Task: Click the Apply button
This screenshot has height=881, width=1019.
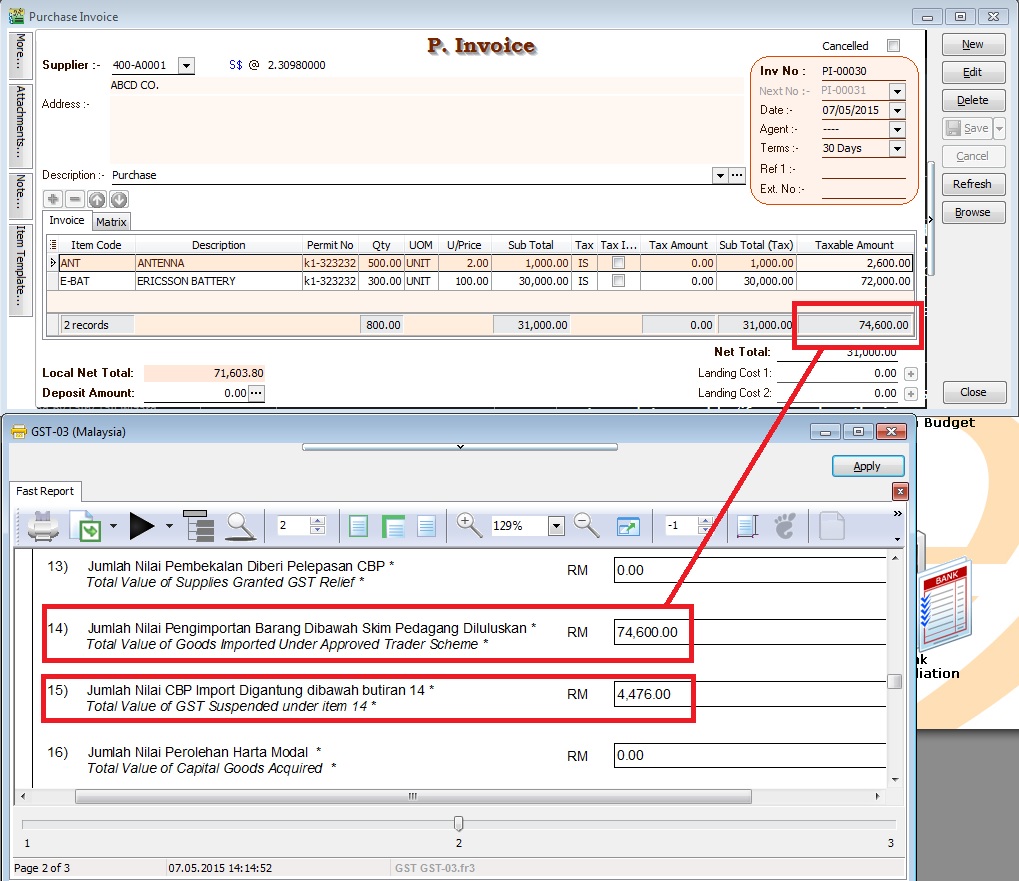Action: pos(867,466)
